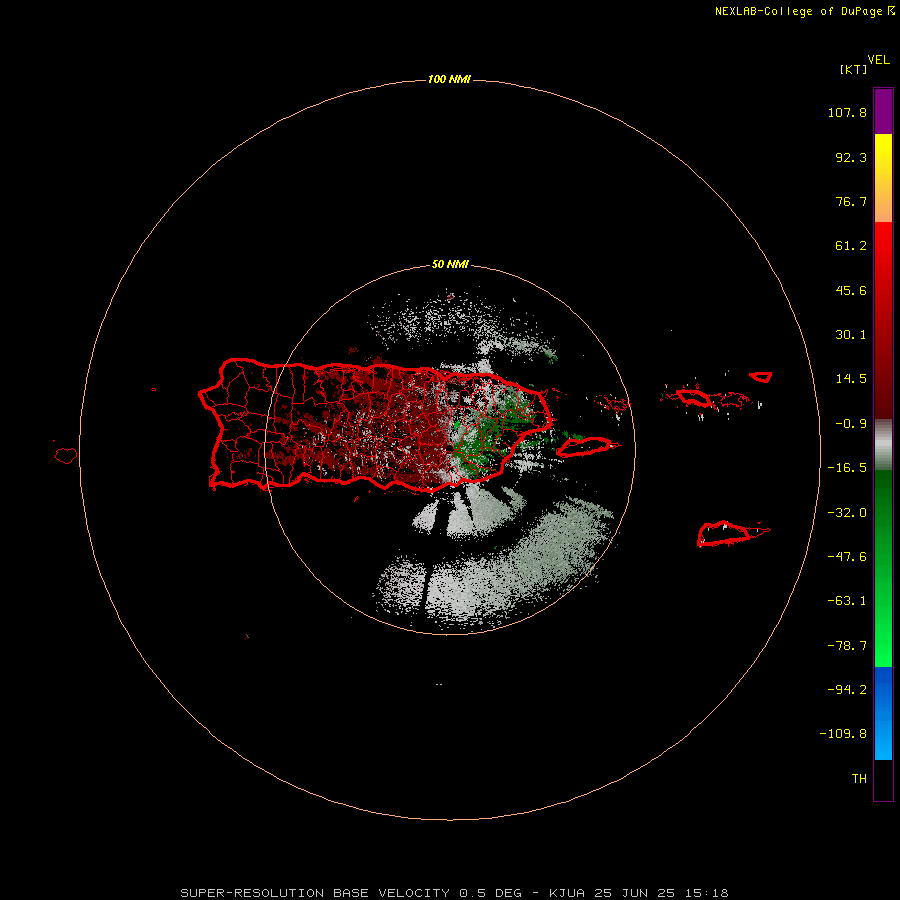Select the 45.6 velocity scale value
Screen dimensions: 900x900
(x=851, y=290)
